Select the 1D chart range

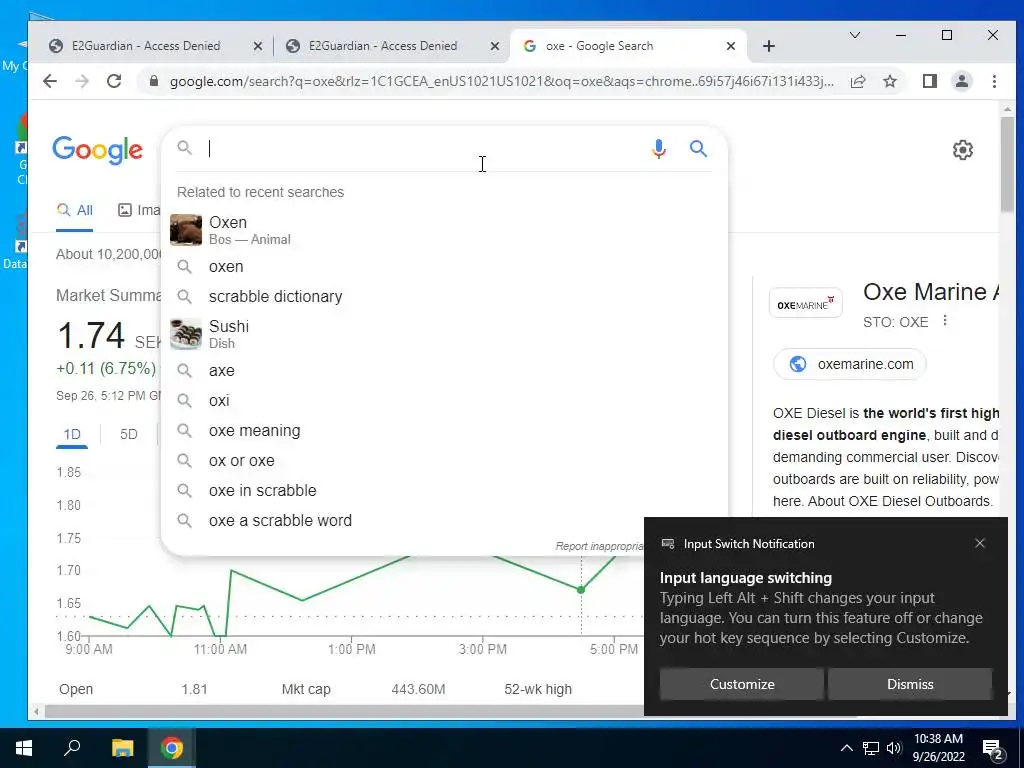pos(72,434)
